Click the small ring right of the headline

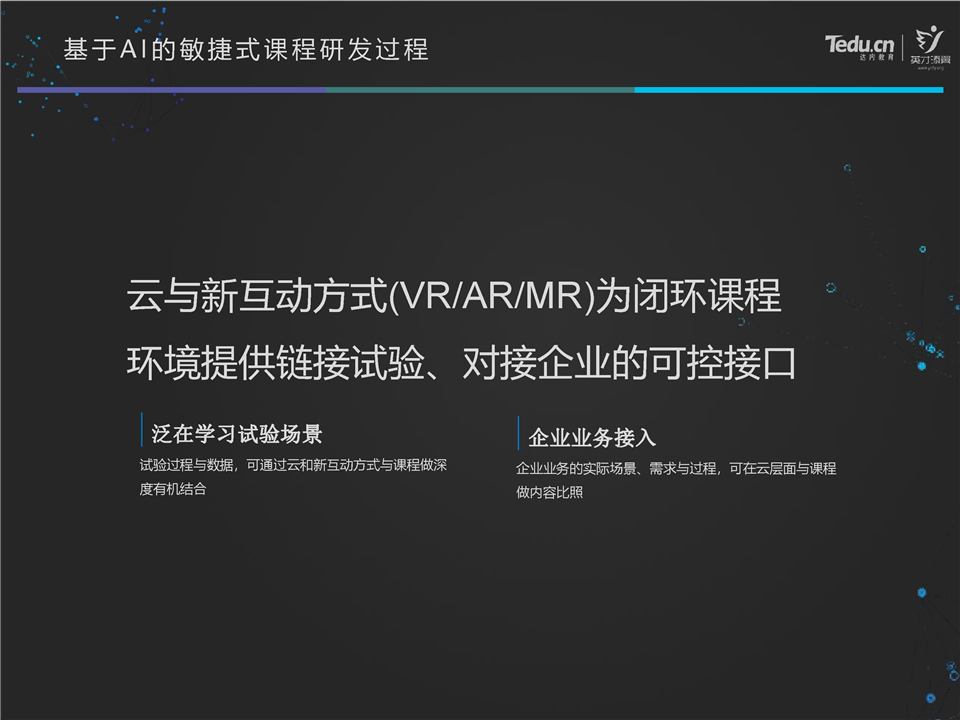tap(830, 288)
